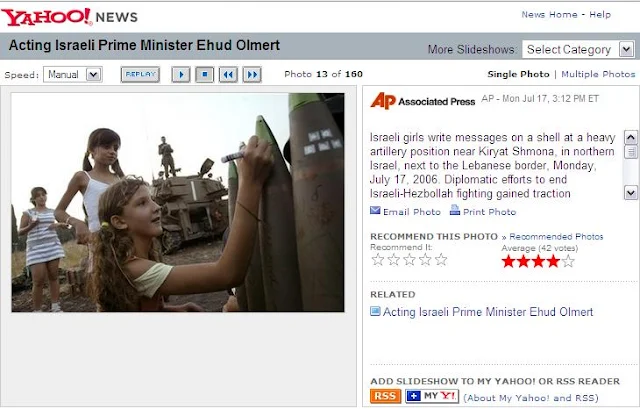The height and width of the screenshot is (409, 640).
Task: Click the Yahoo! News logo
Action: point(69,17)
